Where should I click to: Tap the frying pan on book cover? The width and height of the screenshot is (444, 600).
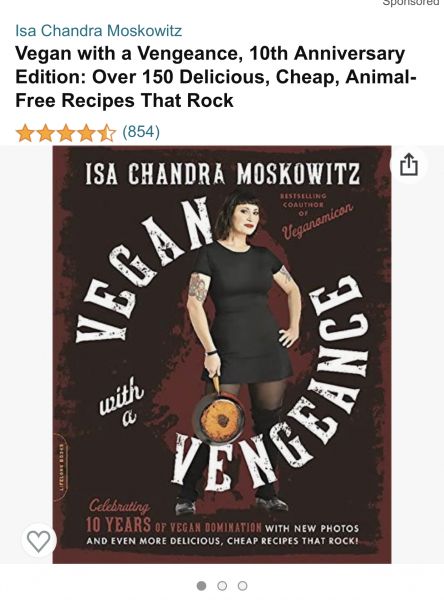click(x=219, y=417)
